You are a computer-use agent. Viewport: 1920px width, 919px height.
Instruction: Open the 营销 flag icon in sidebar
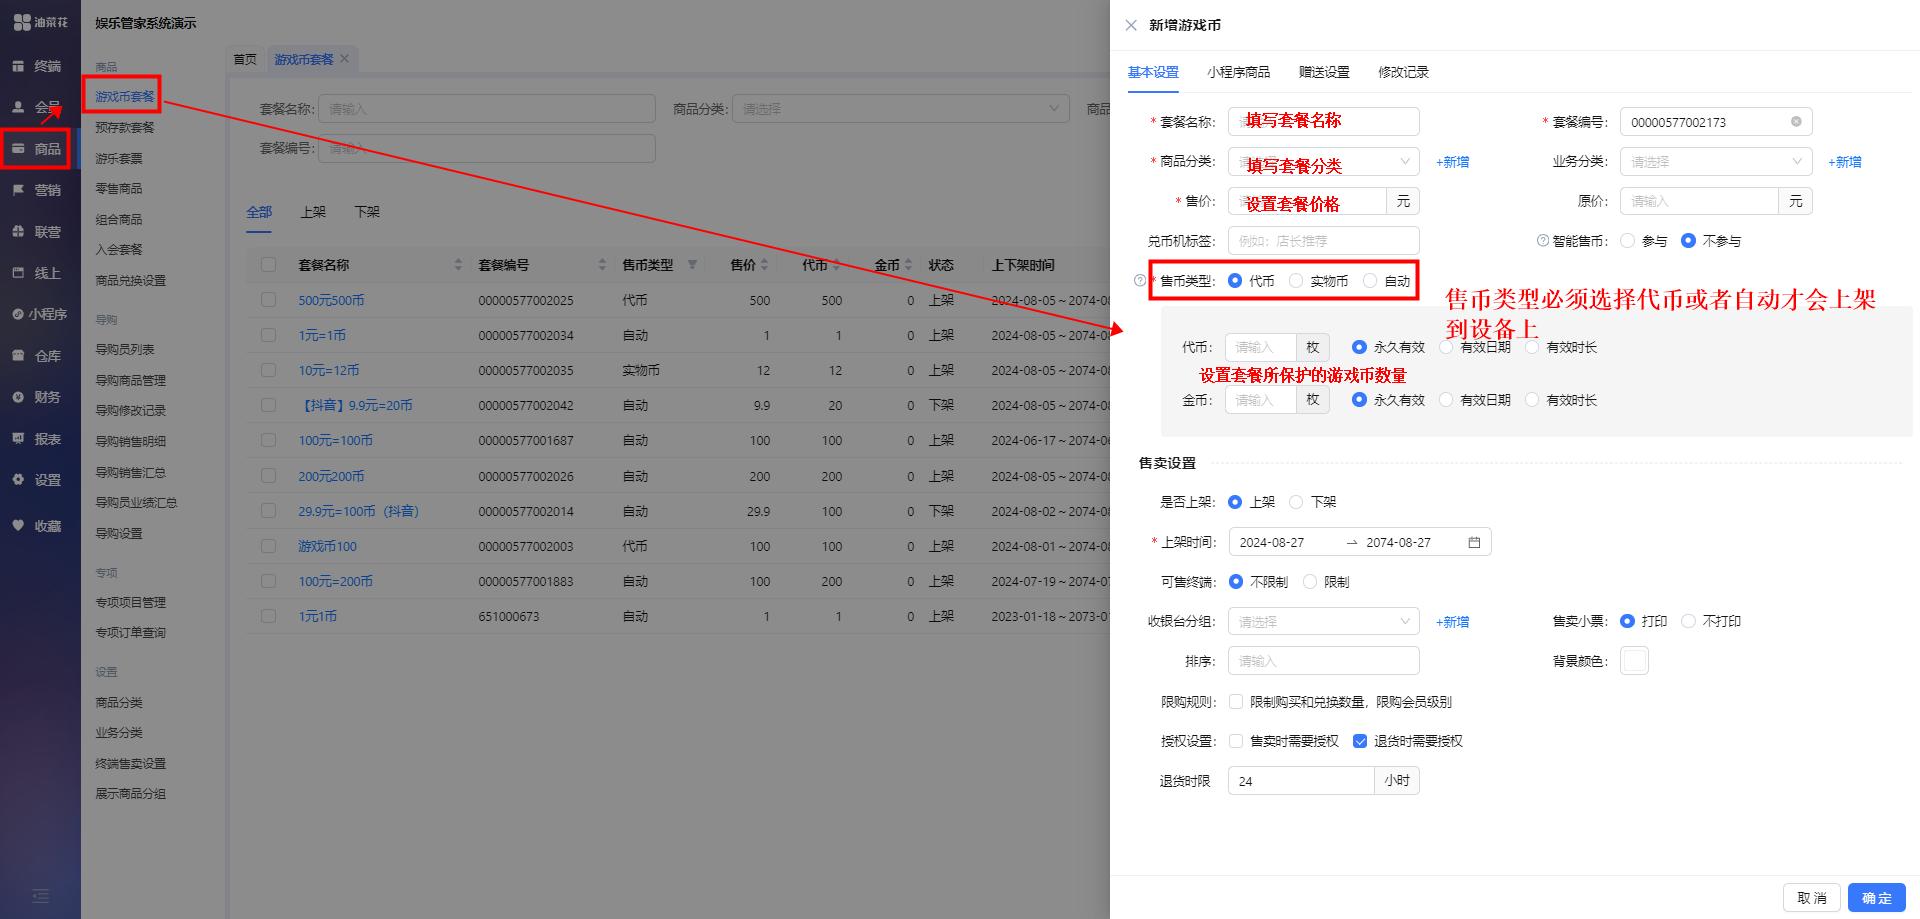(x=18, y=190)
